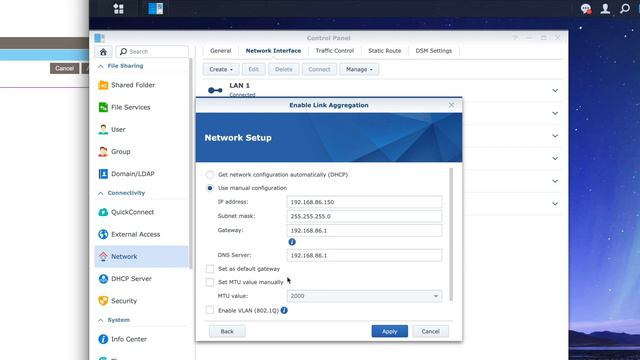Check Enable VLAN (802.1Q)
Image resolution: width=640 pixels, height=360 pixels.
tap(210, 310)
